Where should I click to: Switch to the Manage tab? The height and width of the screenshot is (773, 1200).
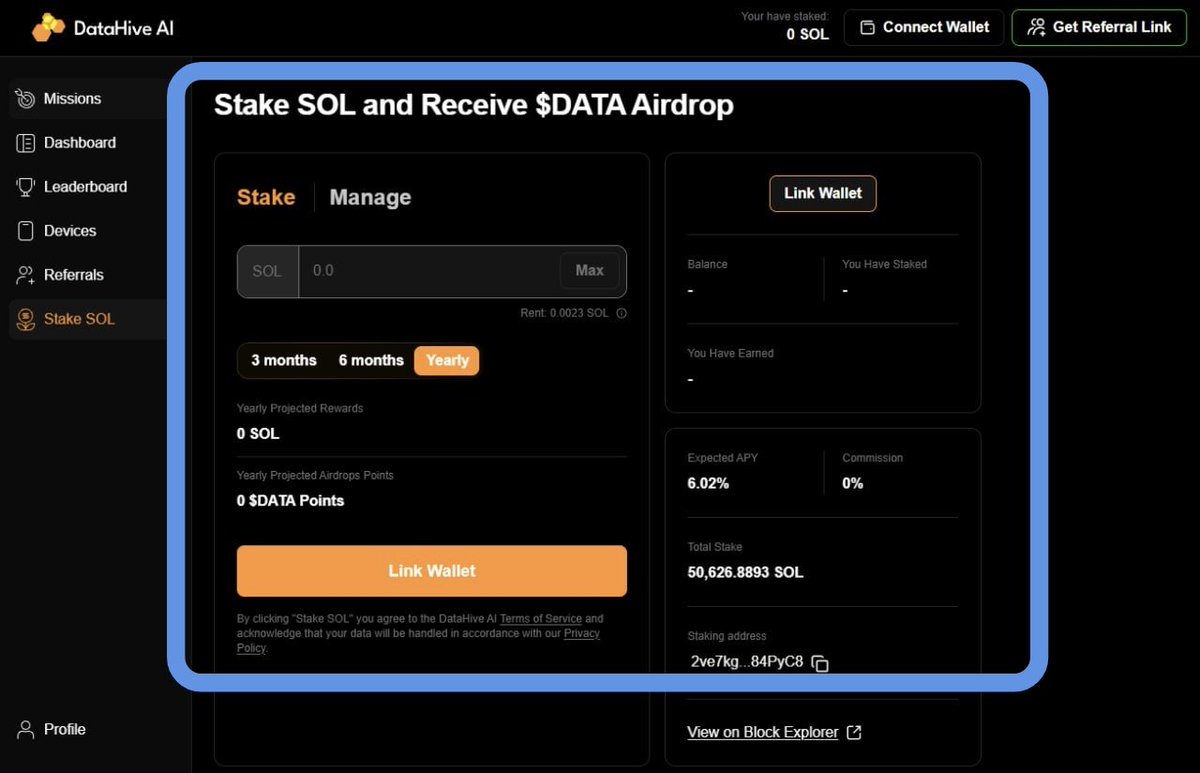tap(370, 197)
